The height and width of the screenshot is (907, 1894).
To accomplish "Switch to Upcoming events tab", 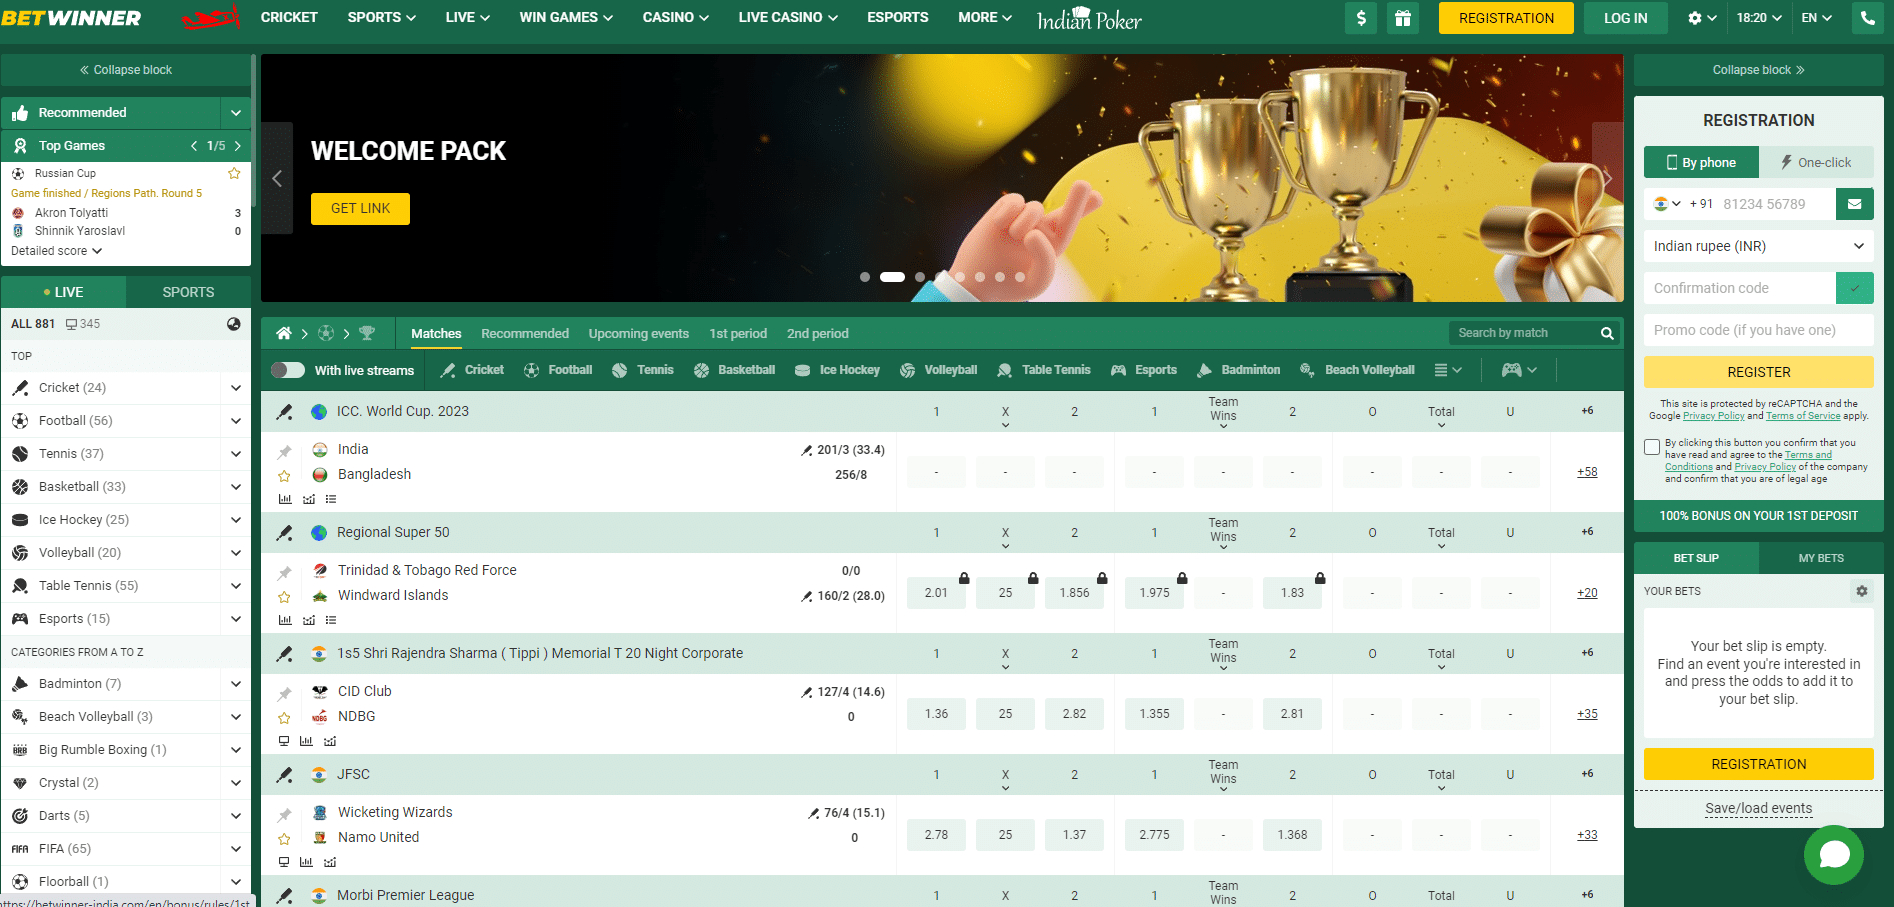I will [638, 333].
